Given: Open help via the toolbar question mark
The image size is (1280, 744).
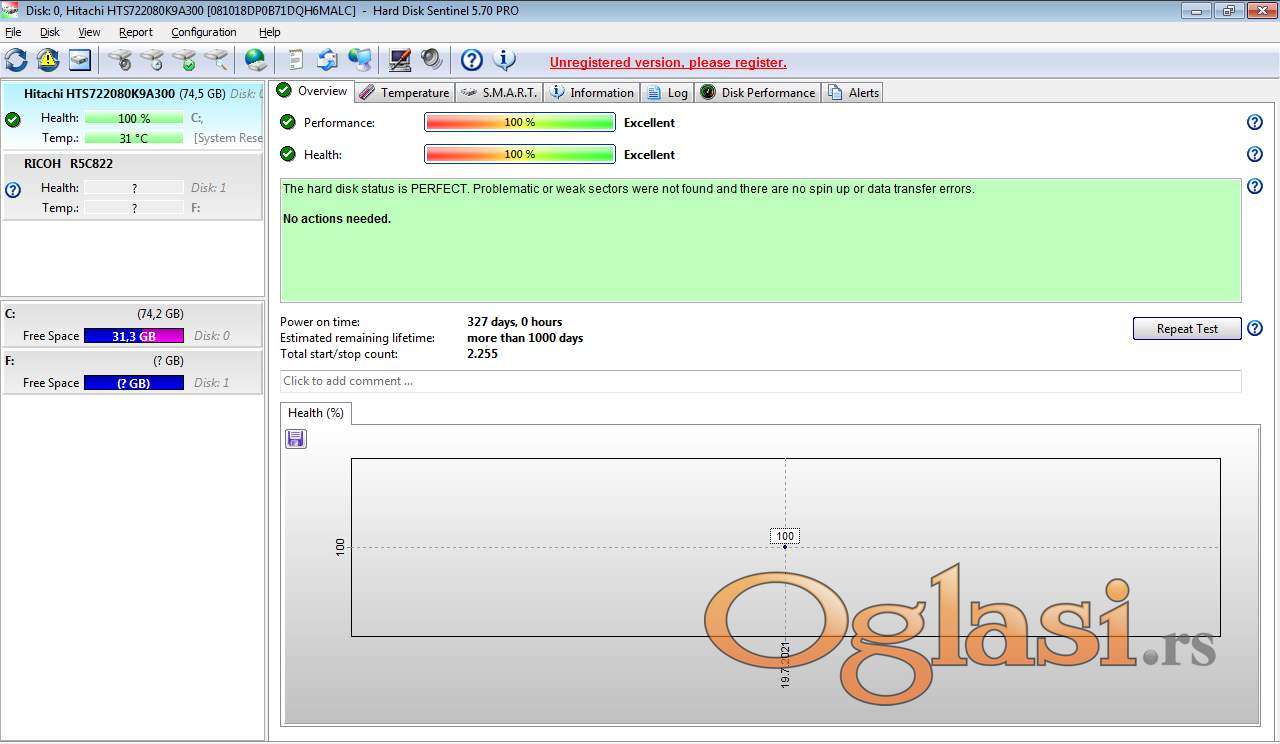Looking at the screenshot, I should 472,60.
